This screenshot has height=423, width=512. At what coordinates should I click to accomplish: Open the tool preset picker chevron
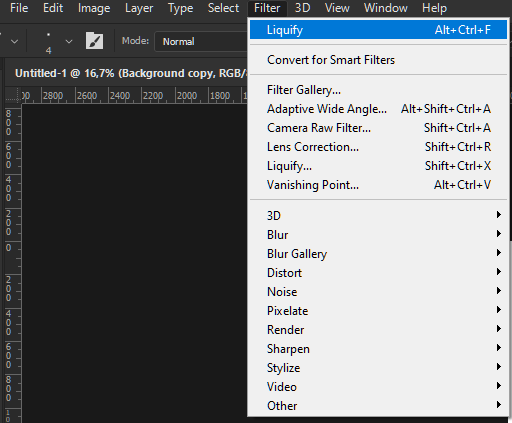click(14, 41)
